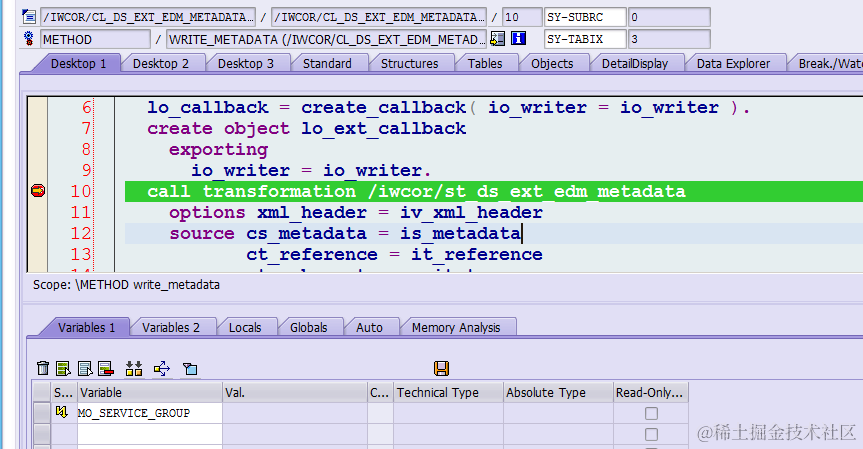Toggle Read-Only checkbox in MO_SERVICE_GROUP row

pos(651,413)
